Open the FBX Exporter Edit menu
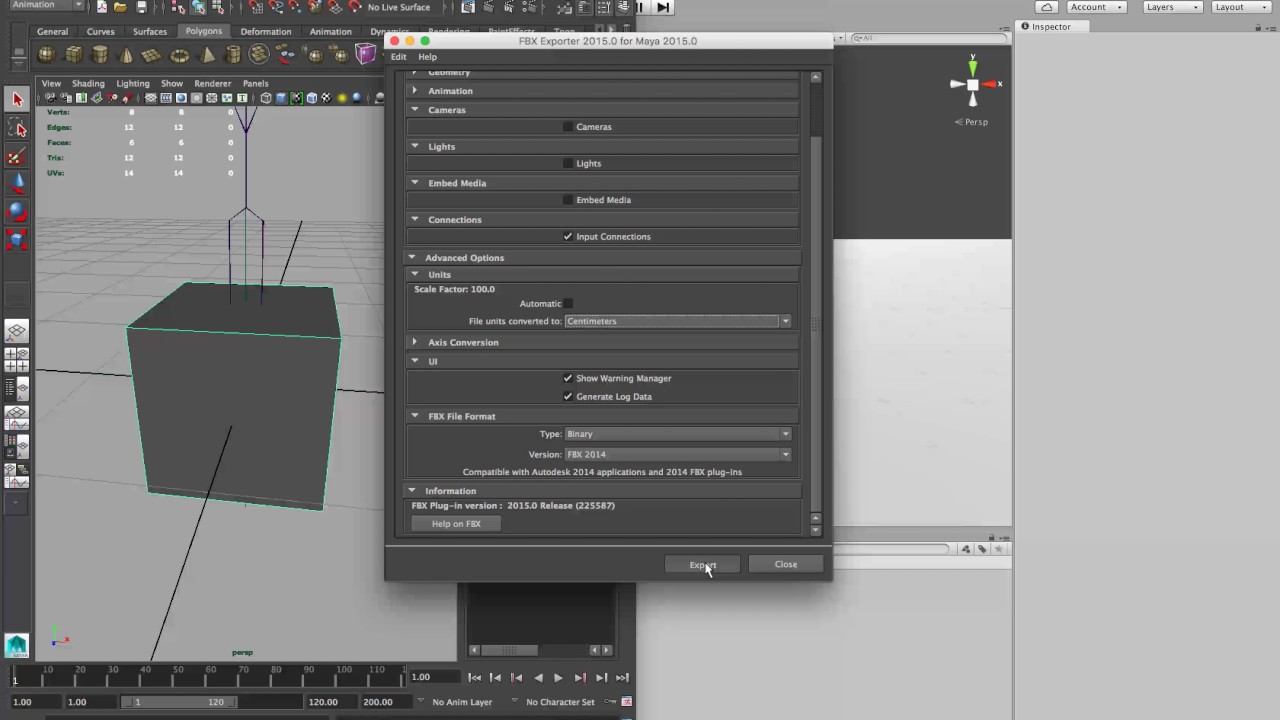 (398, 57)
